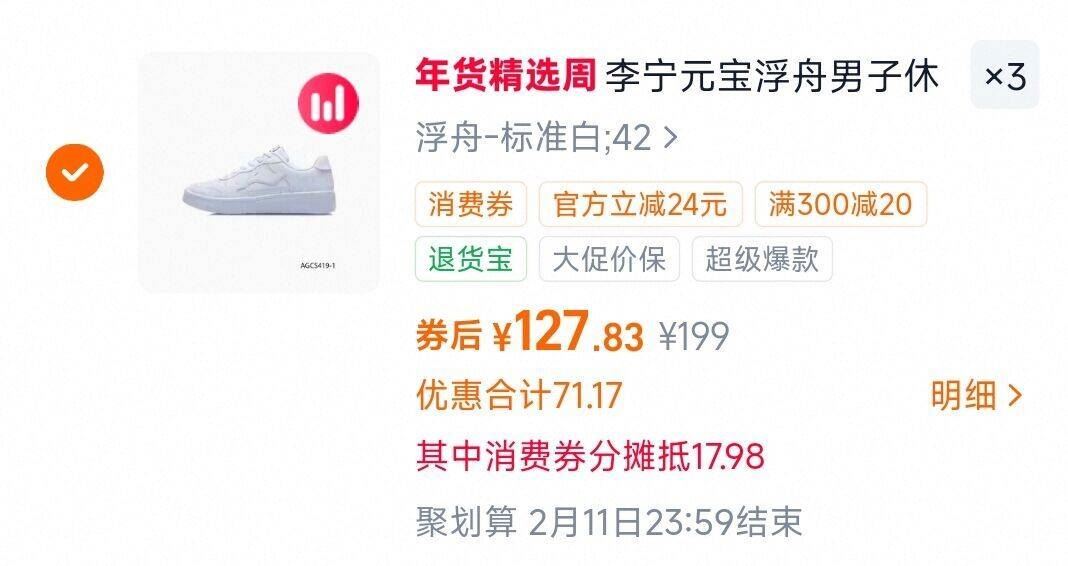Click the 优惠合计71.17 savings text
This screenshot has width=1068, height=566.
[x=519, y=395]
